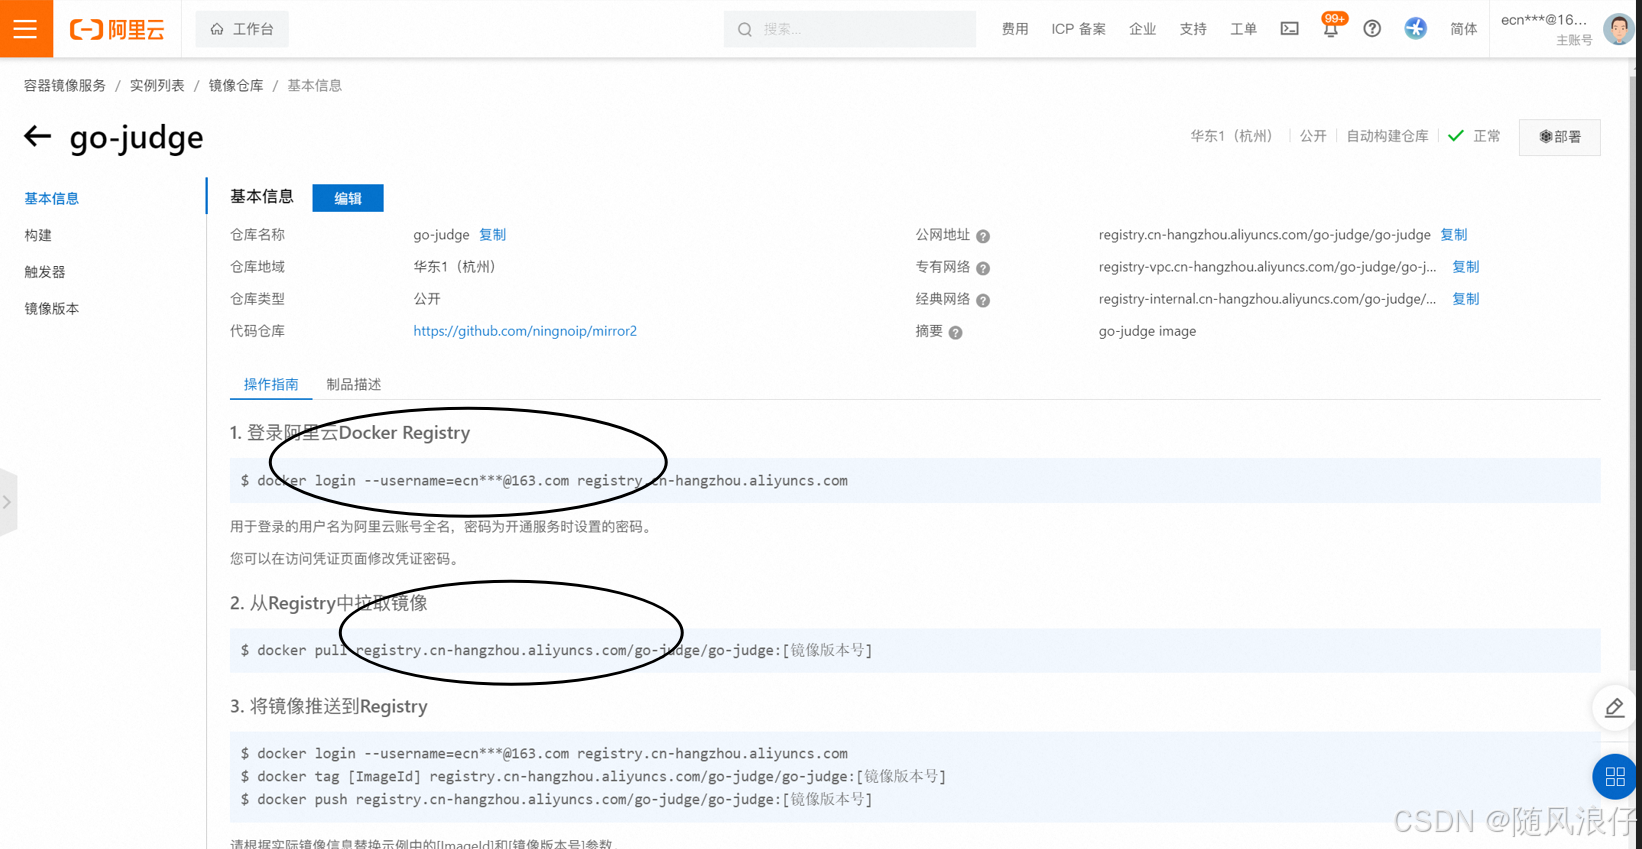Open the ICP 备案 menu
This screenshot has width=1642, height=849.
[x=1078, y=29]
